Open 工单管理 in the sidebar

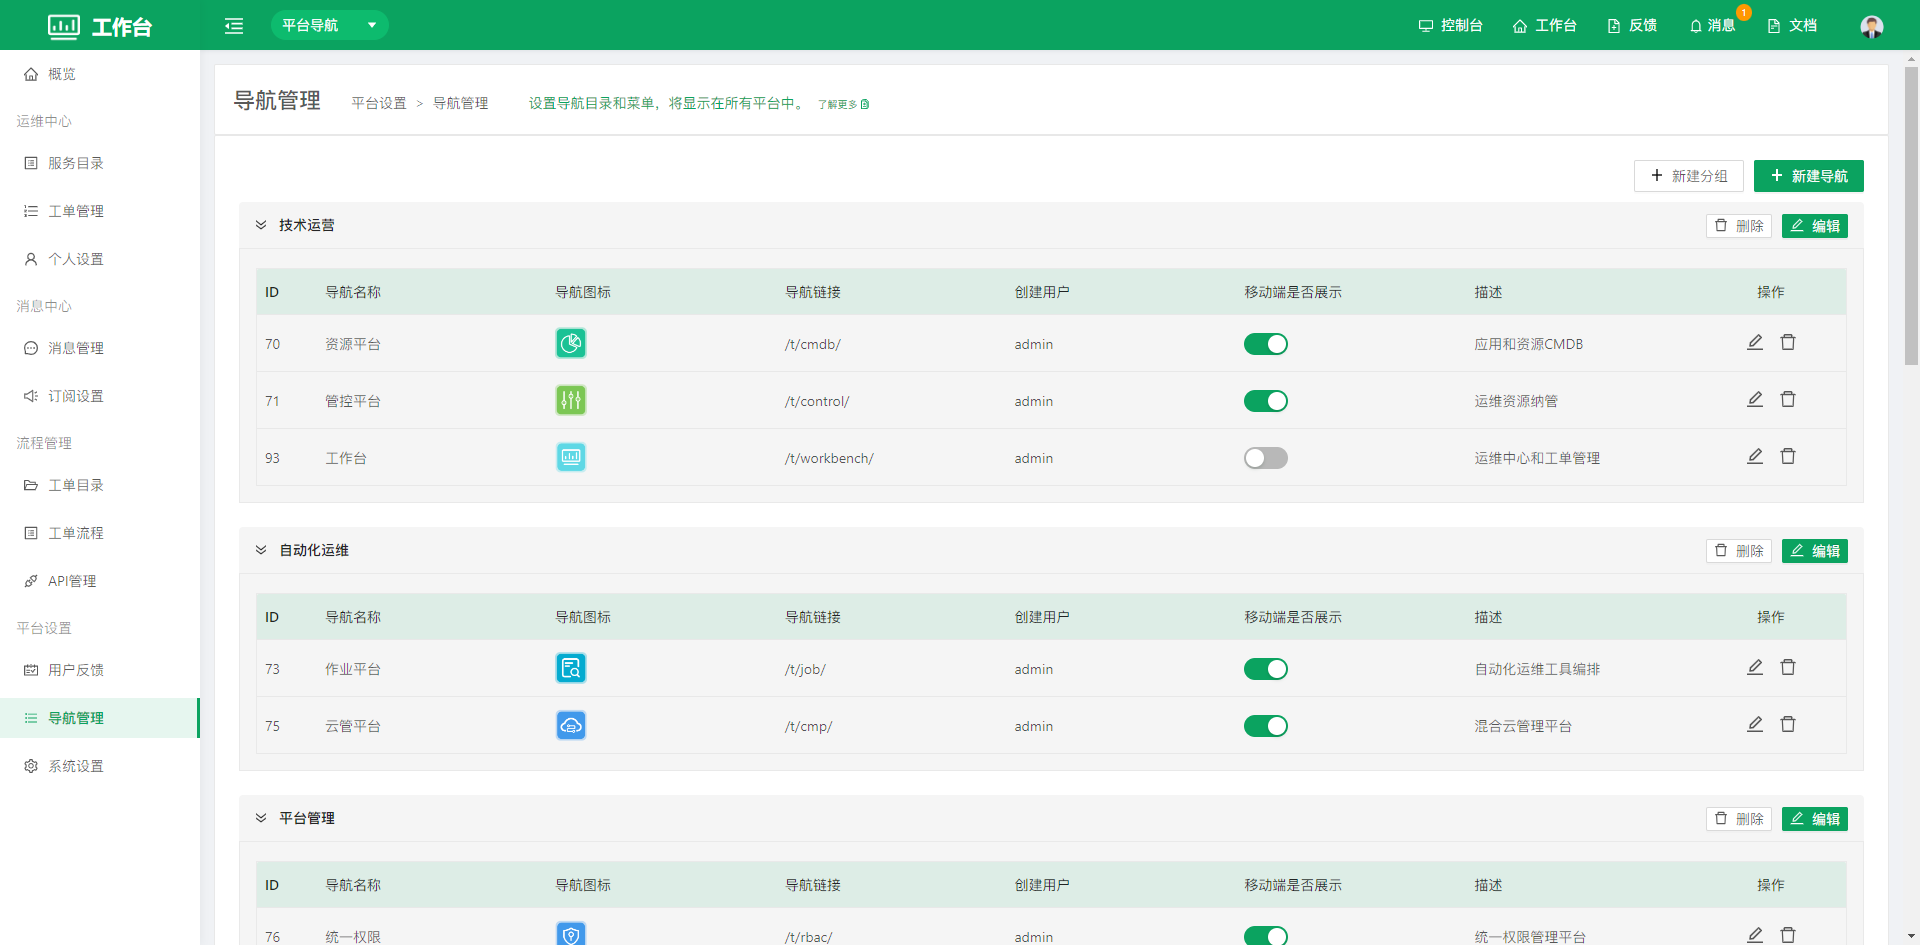pos(100,211)
